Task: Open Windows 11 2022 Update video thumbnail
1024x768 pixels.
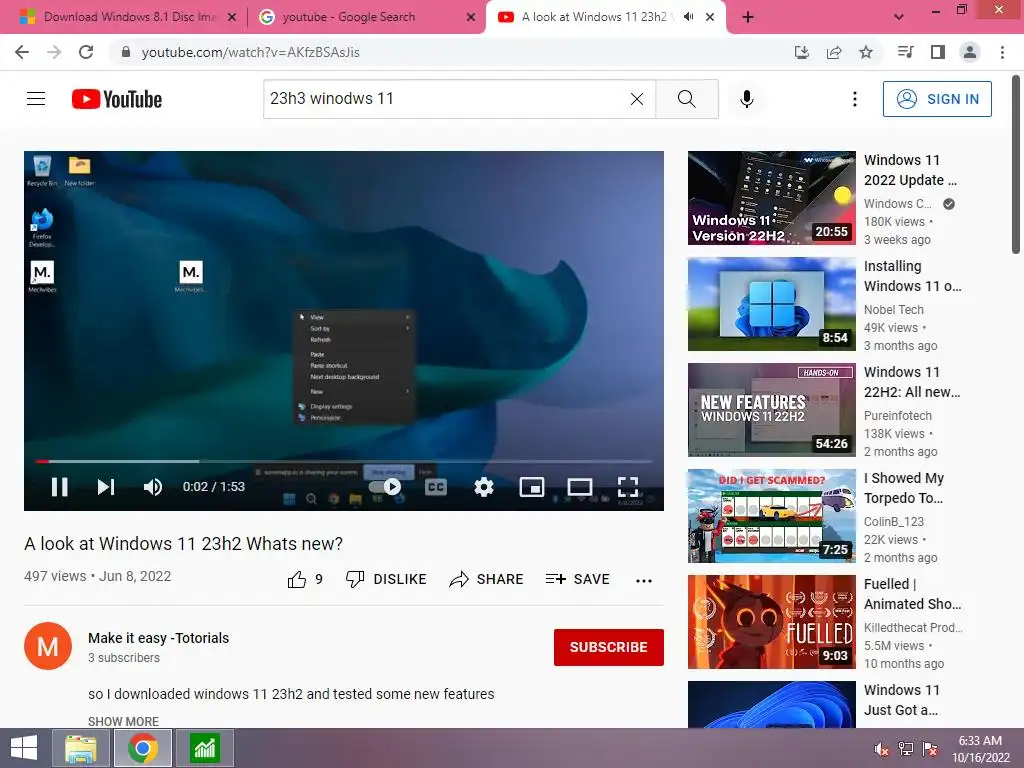Action: click(772, 198)
